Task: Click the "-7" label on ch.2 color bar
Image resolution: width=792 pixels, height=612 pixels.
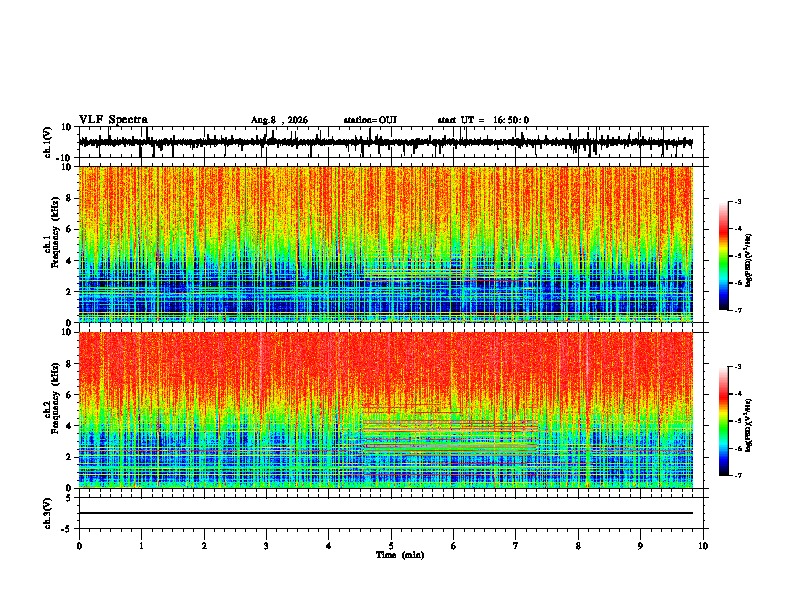Action: pos(737,476)
